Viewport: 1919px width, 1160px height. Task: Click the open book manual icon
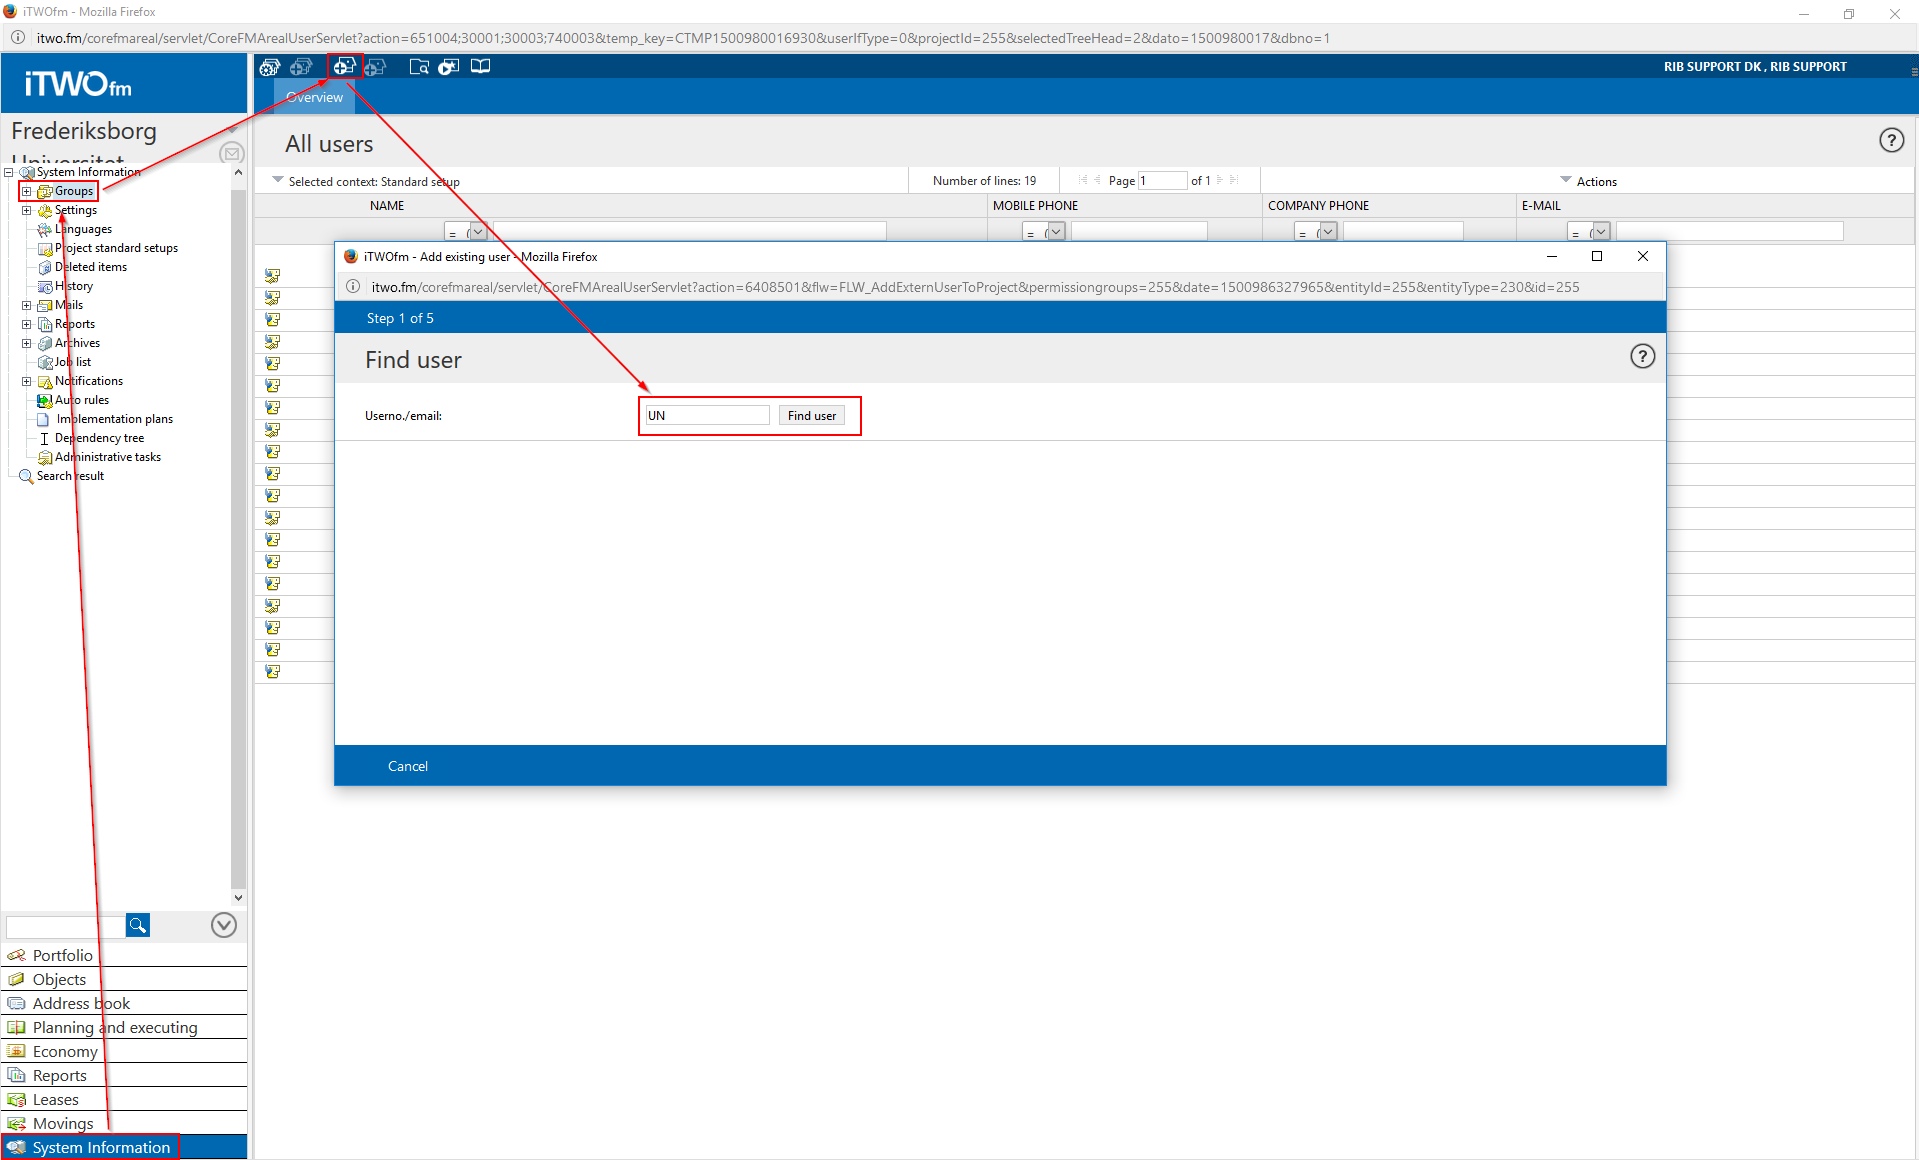[x=481, y=67]
